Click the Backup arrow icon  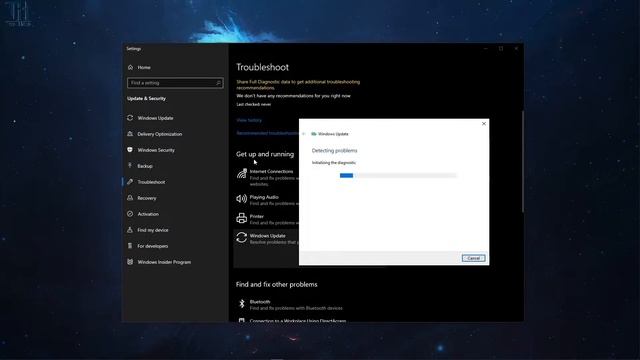pyautogui.click(x=130, y=166)
